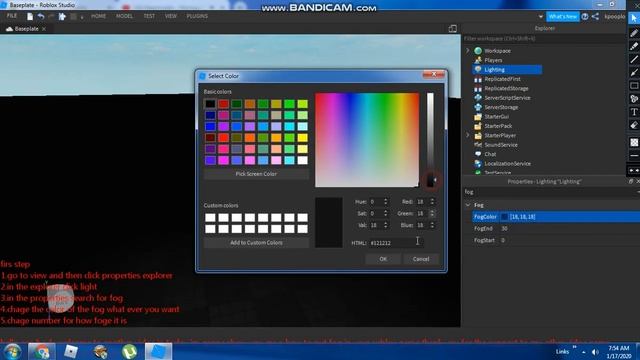Switch to the HOME ribbon tab
This screenshot has width=640, height=360.
(98, 16)
